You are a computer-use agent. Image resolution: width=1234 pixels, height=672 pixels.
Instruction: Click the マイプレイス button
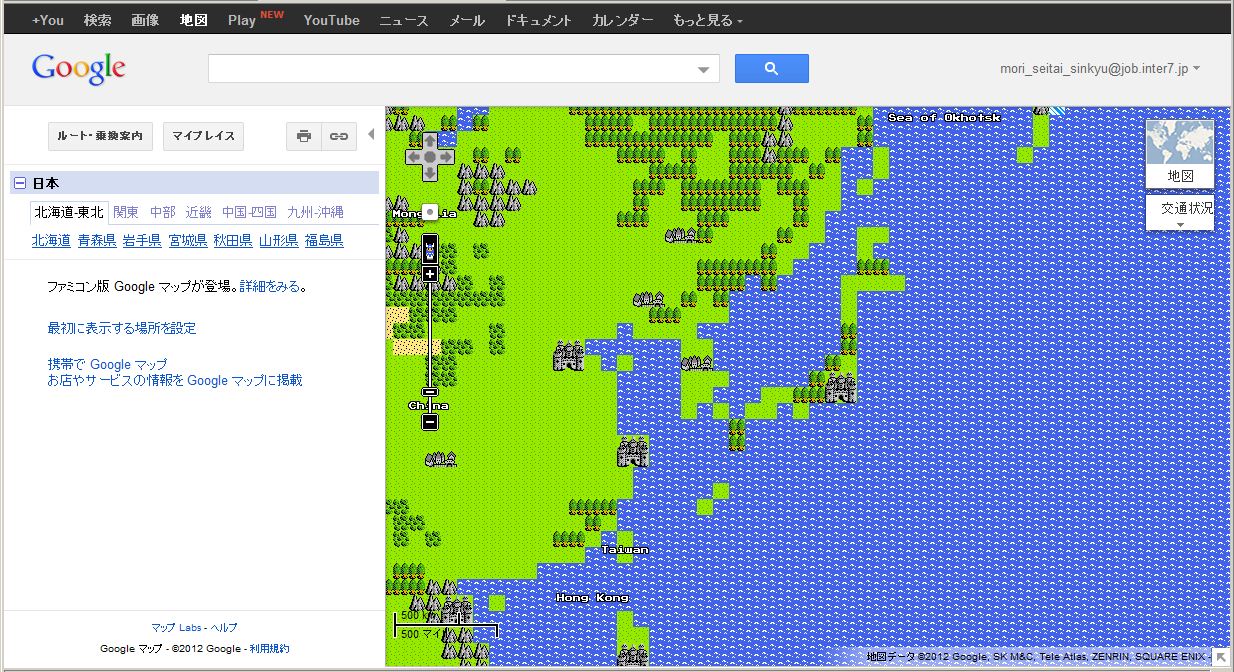[x=203, y=136]
